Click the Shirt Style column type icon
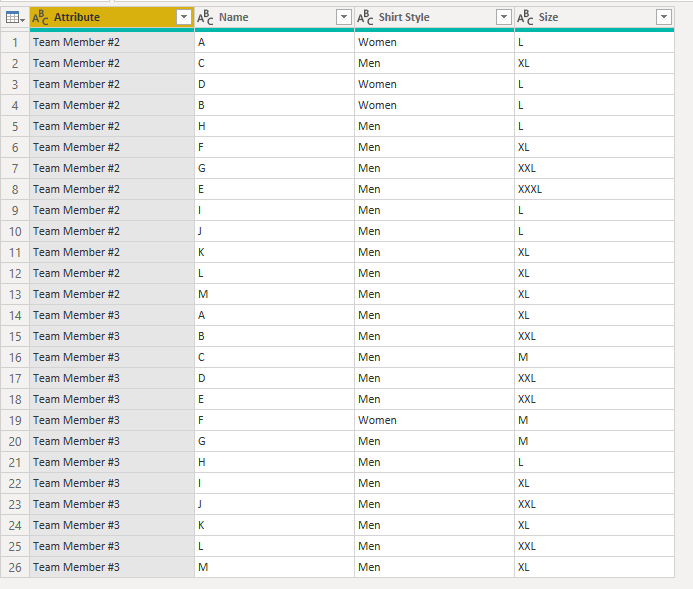The width and height of the screenshot is (693, 589). pyautogui.click(x=365, y=18)
